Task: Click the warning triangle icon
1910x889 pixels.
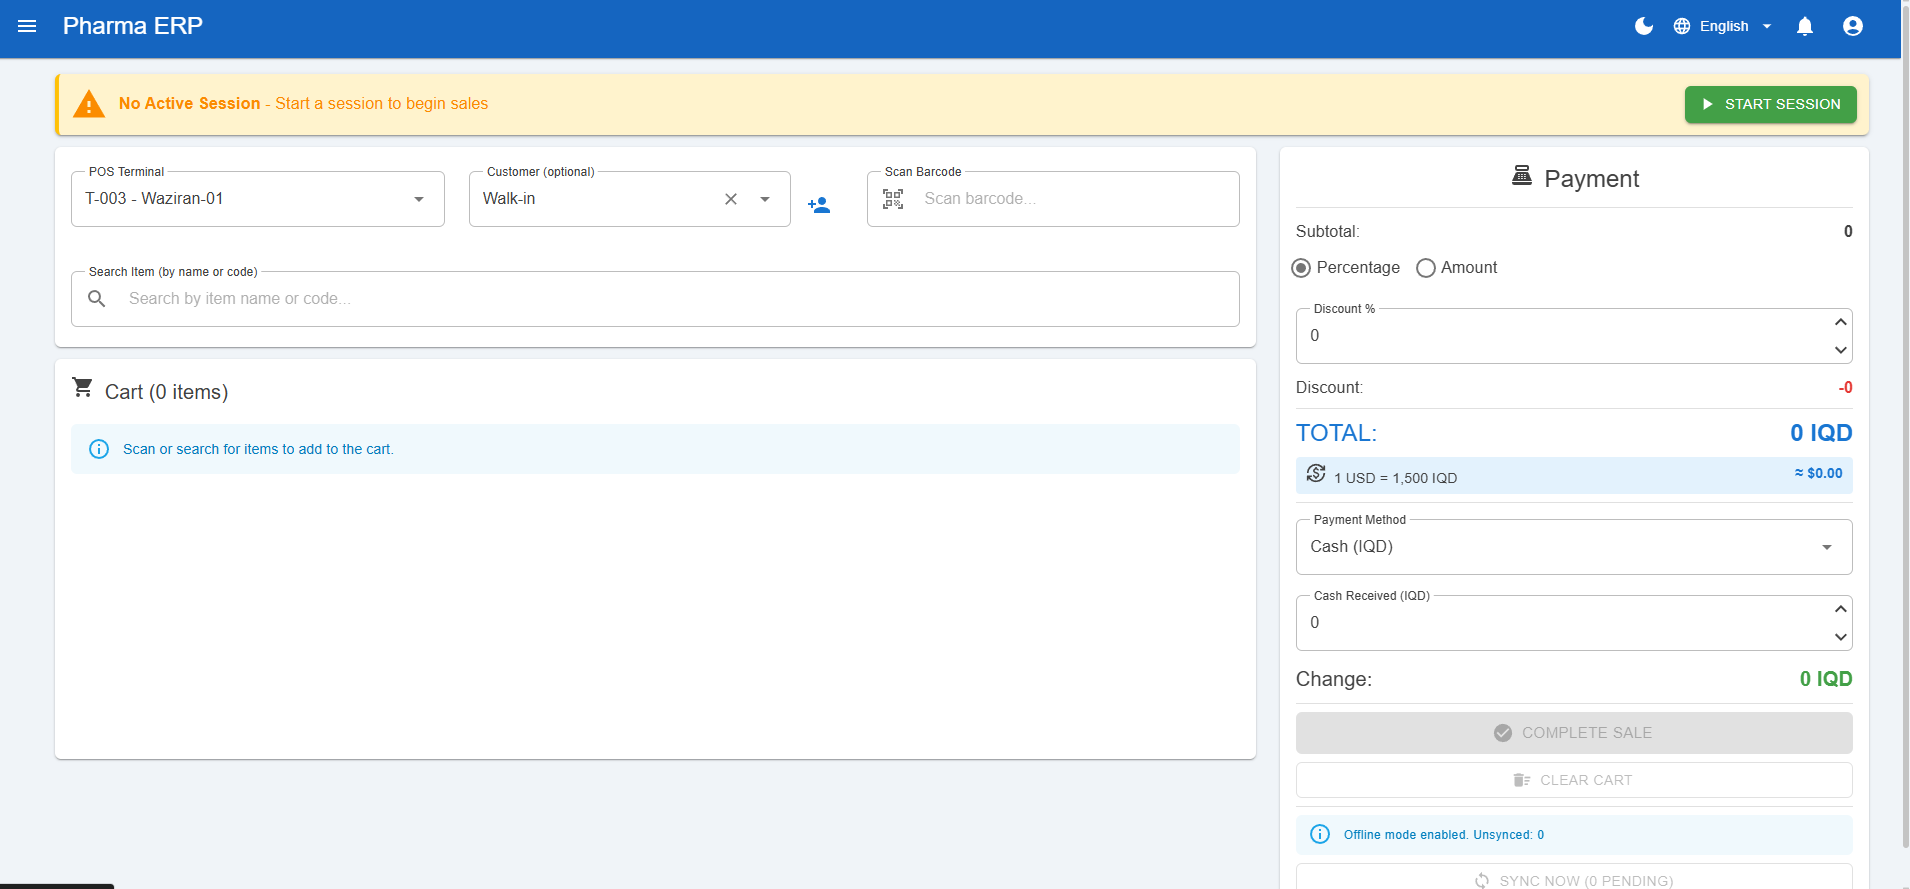Action: tap(89, 104)
